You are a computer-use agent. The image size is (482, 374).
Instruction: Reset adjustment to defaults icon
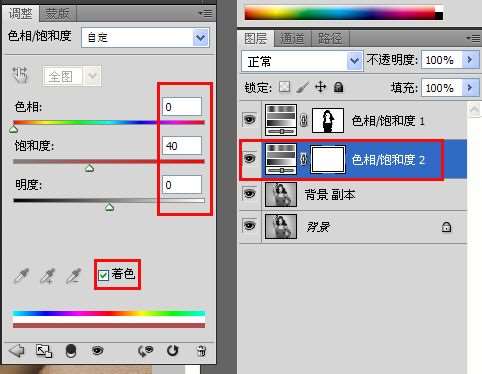pos(172,351)
